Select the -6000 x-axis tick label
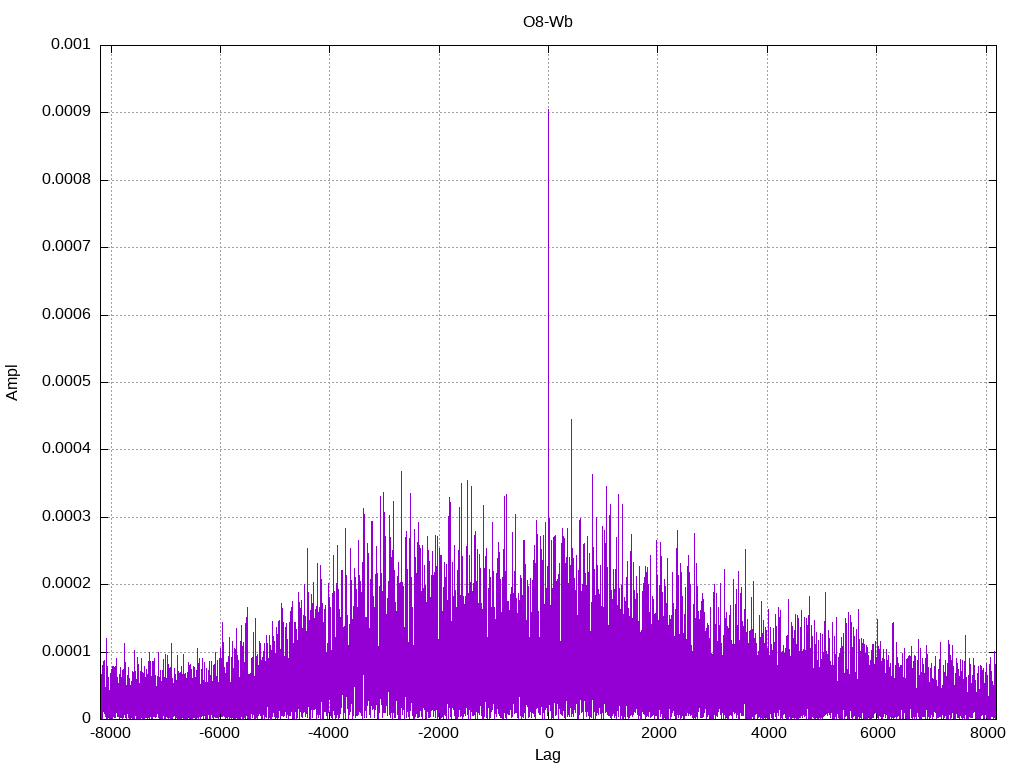The image size is (1024, 768). click(x=218, y=733)
